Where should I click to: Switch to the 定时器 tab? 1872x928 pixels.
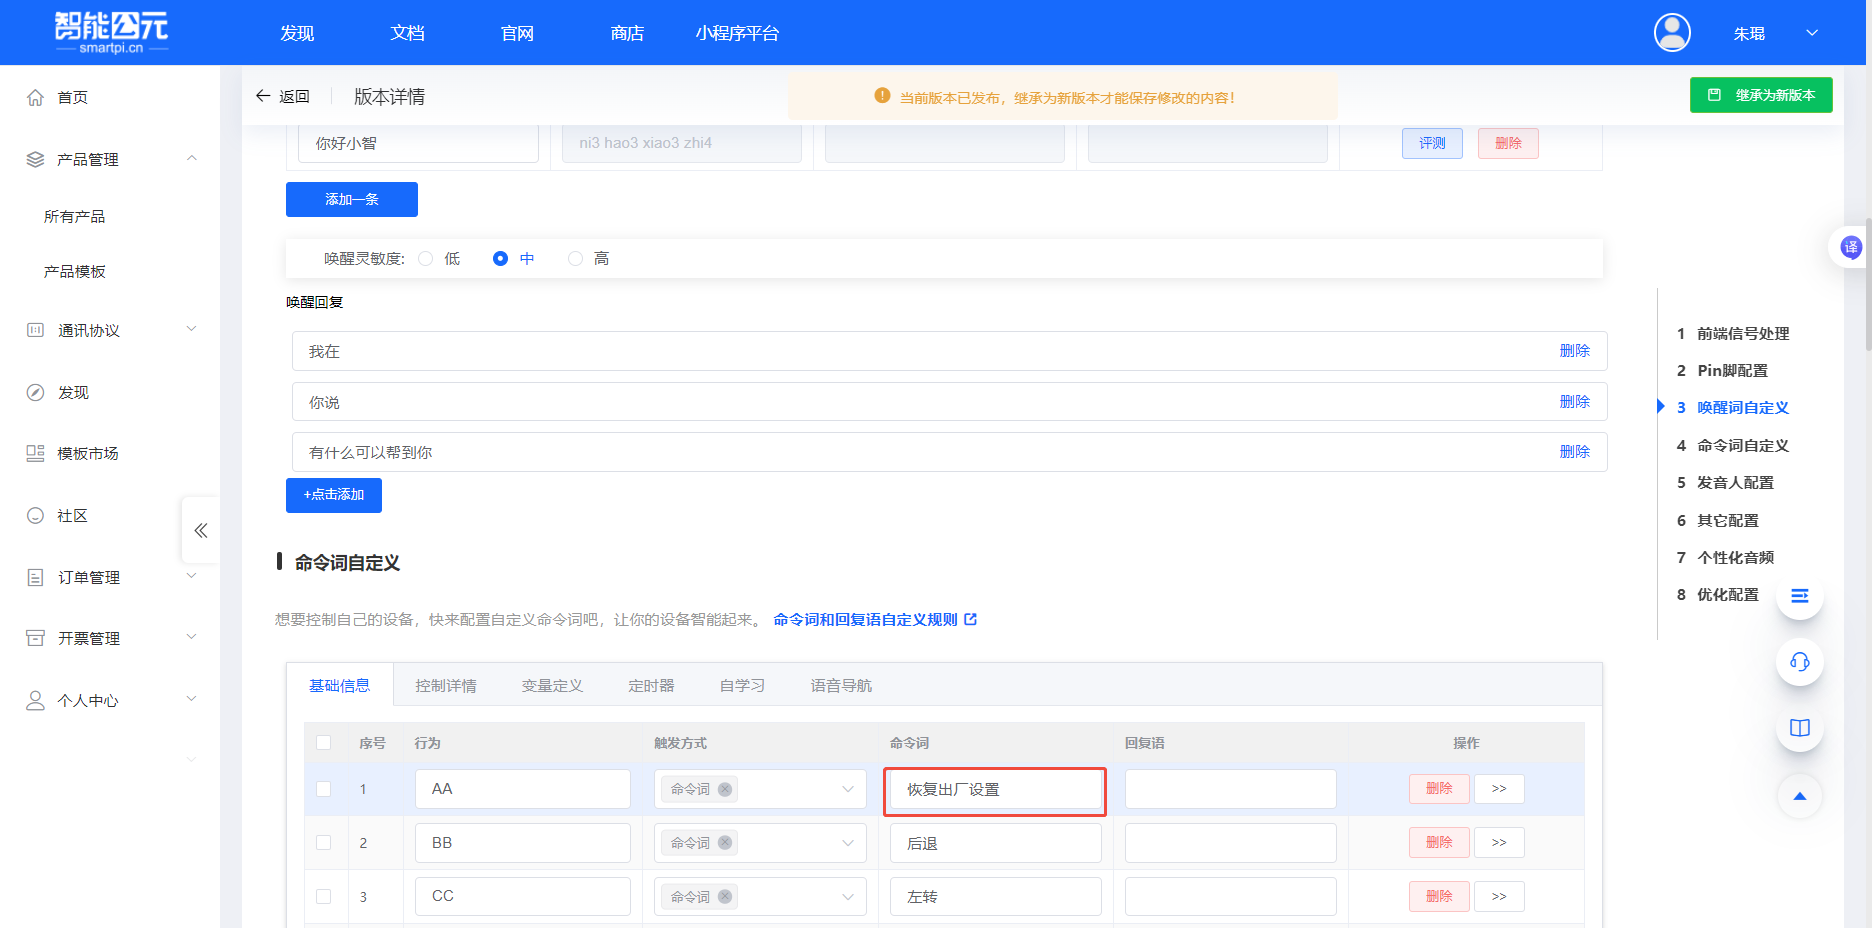click(651, 685)
